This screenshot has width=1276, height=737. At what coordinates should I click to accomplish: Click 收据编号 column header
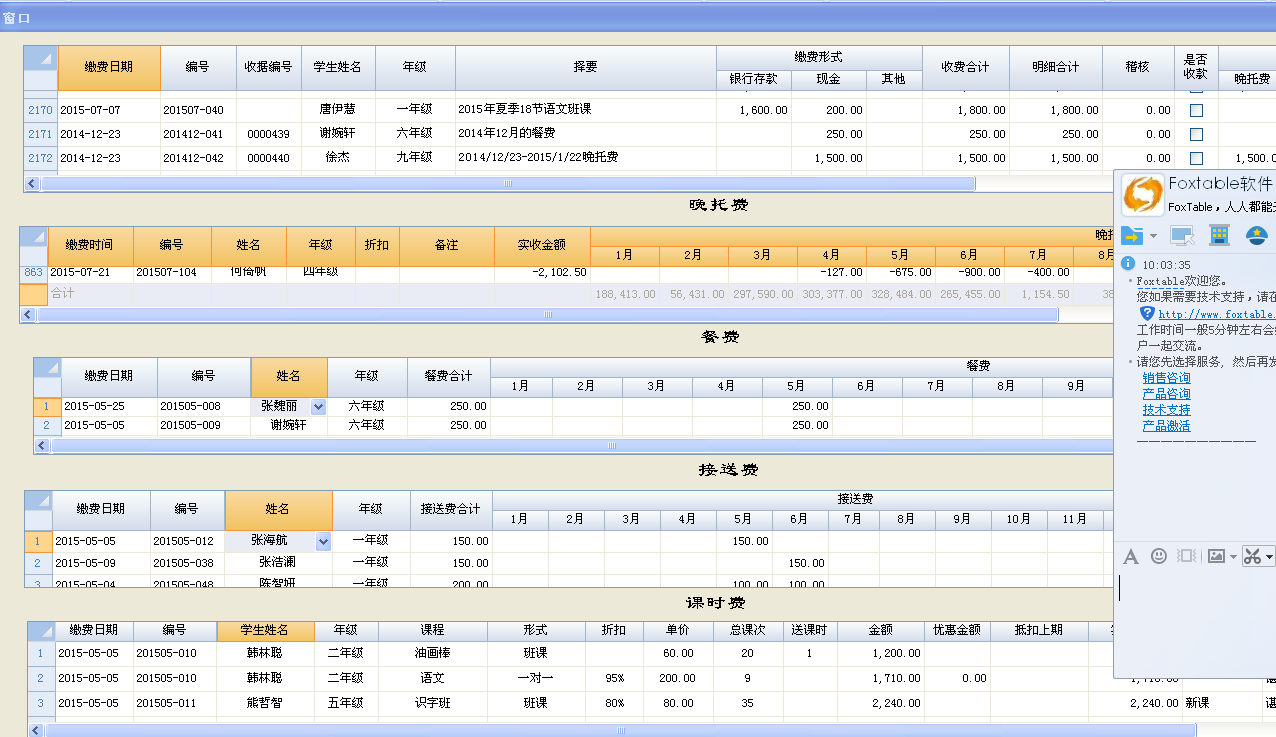(269, 67)
